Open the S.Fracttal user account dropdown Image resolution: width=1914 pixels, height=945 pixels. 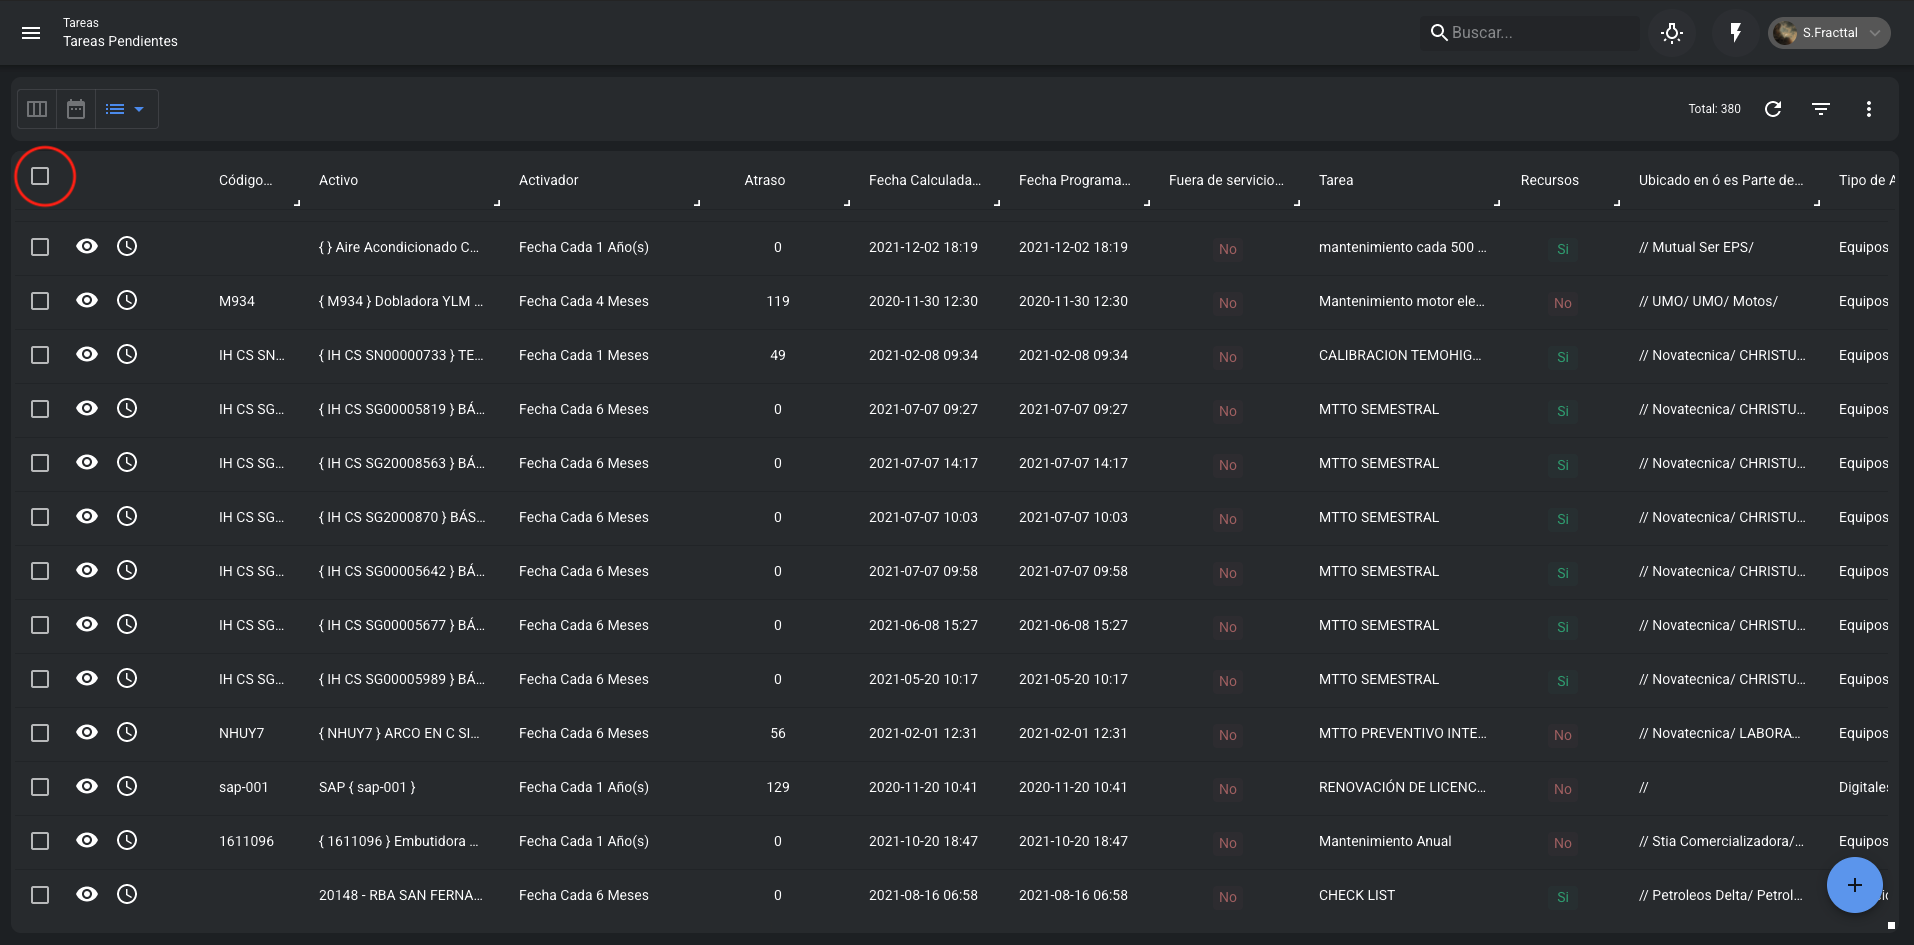(x=1829, y=33)
